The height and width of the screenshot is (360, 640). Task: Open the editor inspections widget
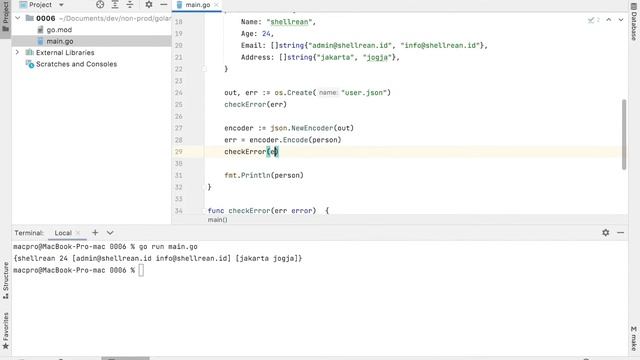[x=593, y=20]
